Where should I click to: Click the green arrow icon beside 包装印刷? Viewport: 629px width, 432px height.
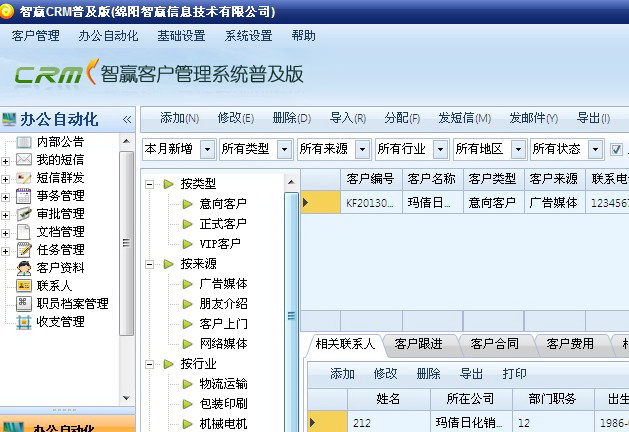(x=187, y=404)
